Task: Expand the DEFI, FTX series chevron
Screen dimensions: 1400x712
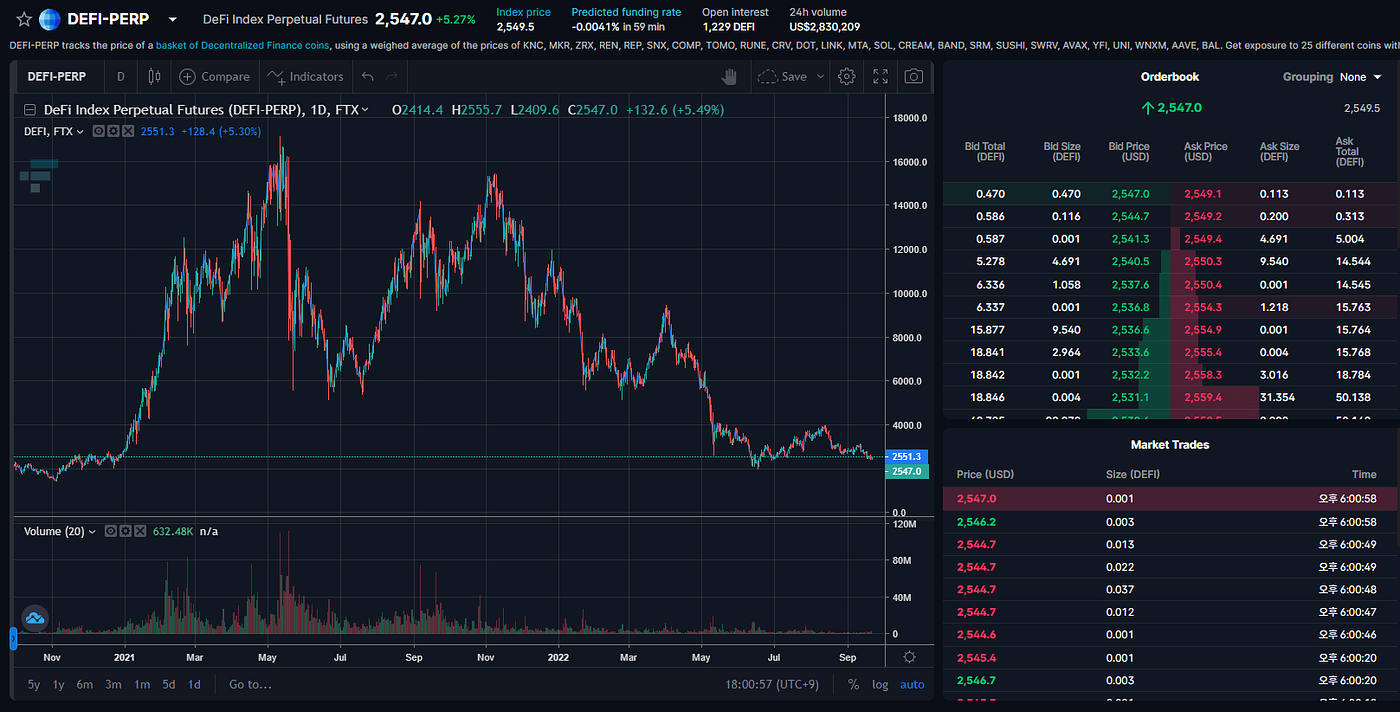Action: pyautogui.click(x=81, y=131)
